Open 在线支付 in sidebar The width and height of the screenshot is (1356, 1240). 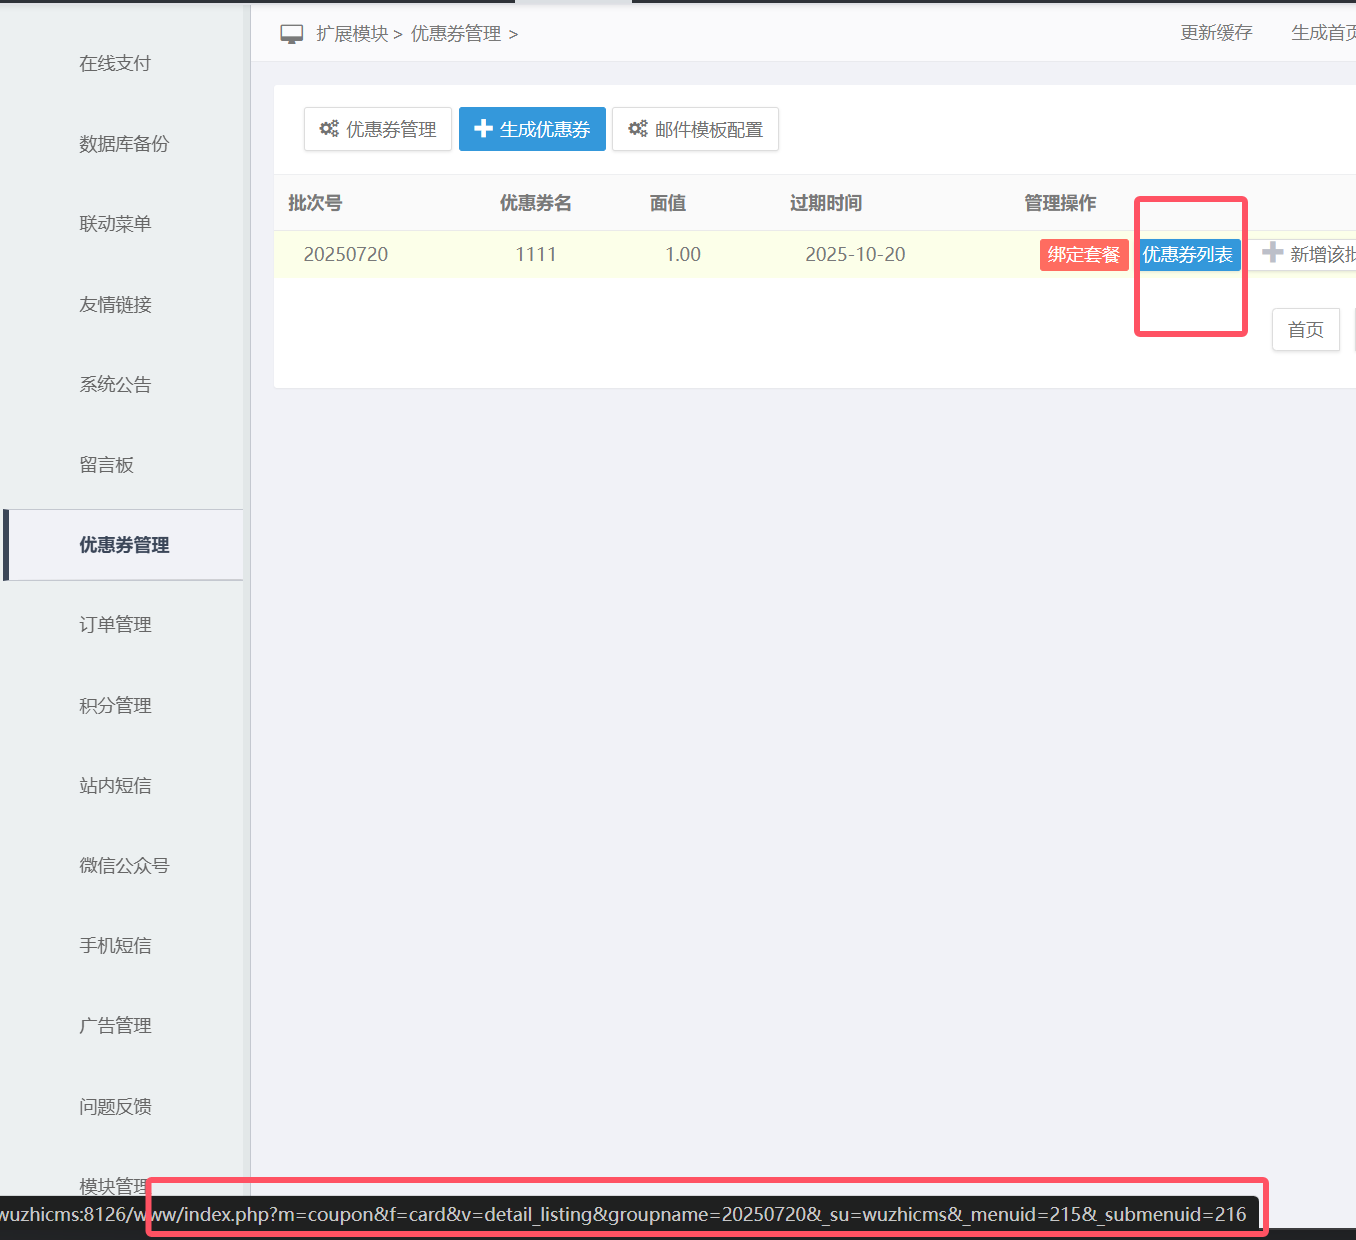point(115,64)
